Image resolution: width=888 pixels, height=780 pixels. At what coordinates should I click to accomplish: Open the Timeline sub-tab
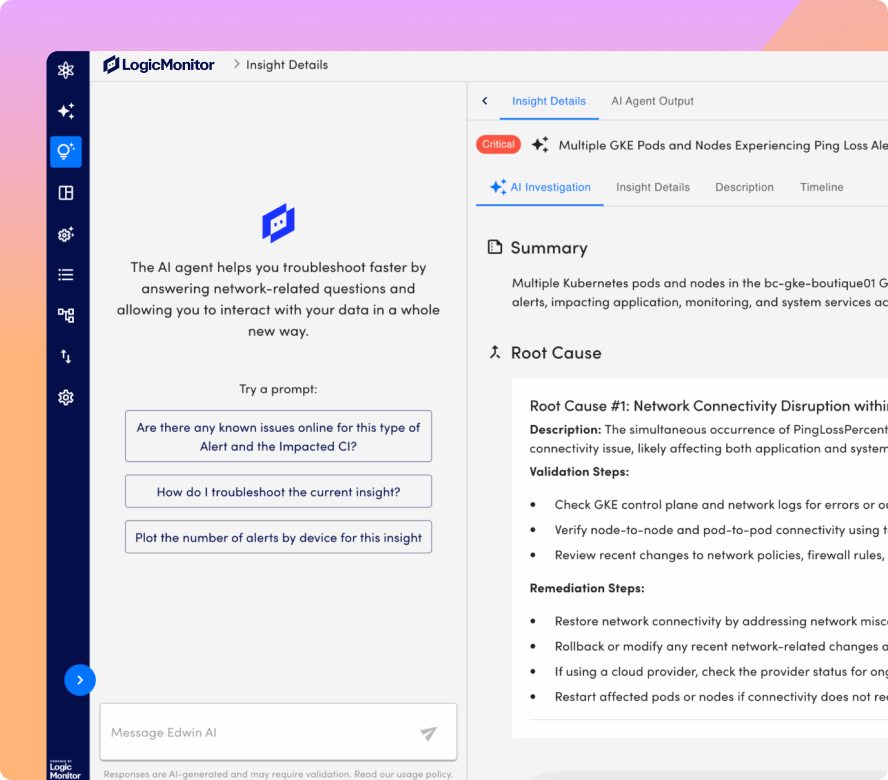[x=821, y=187]
